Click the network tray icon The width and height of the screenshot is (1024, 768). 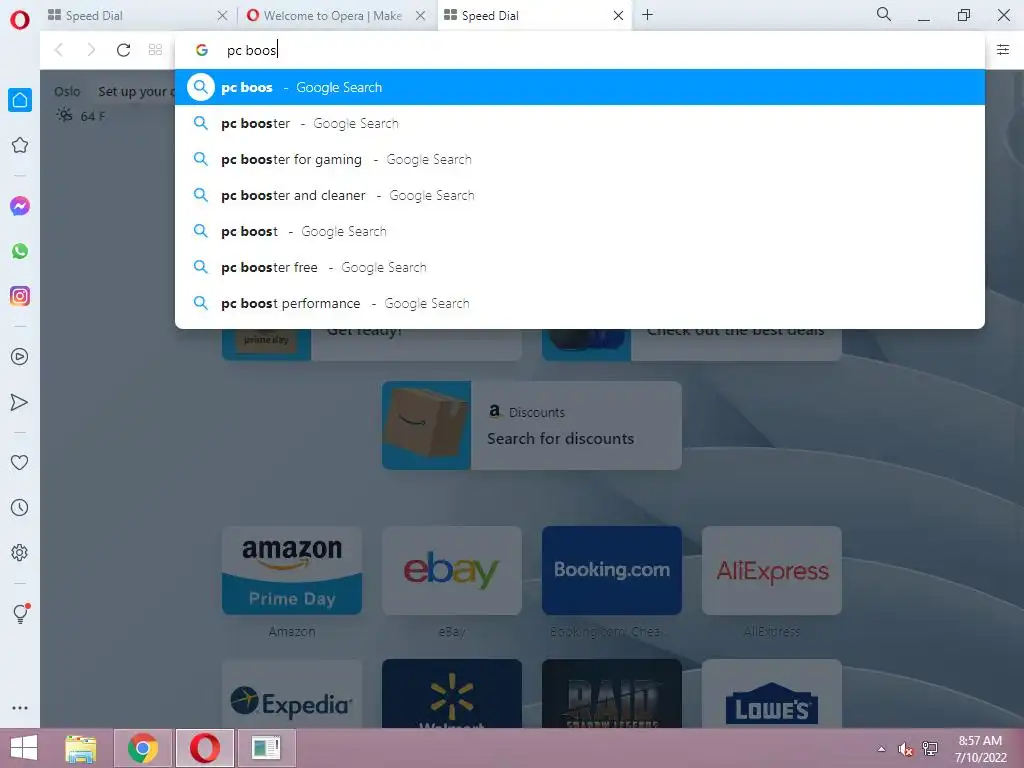(x=930, y=749)
